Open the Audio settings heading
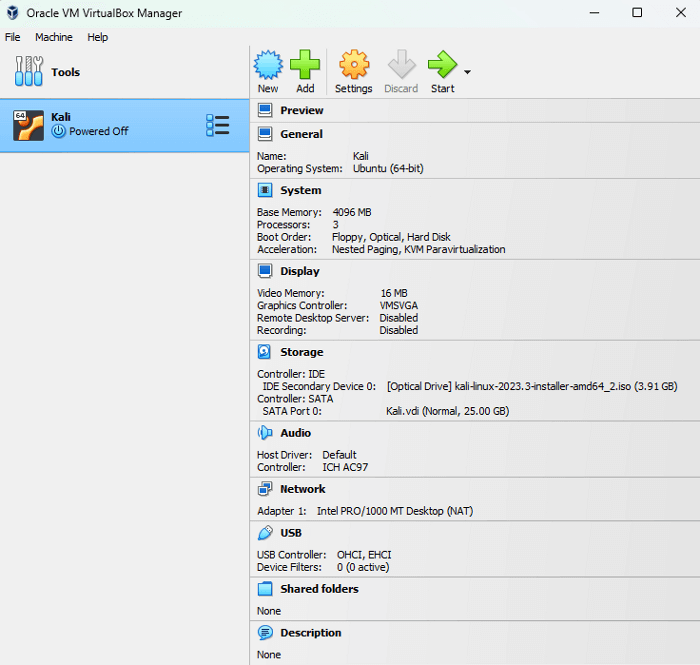 click(x=295, y=432)
